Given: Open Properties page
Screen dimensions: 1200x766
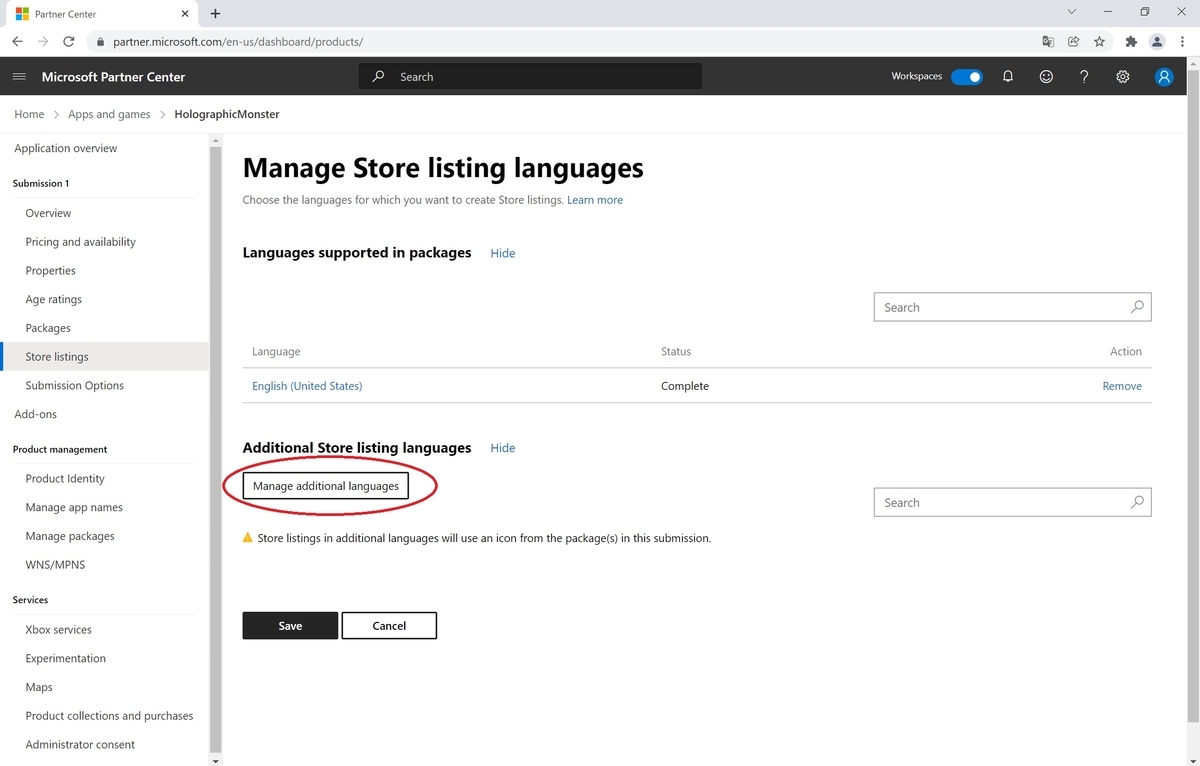Looking at the screenshot, I should click(x=51, y=271).
